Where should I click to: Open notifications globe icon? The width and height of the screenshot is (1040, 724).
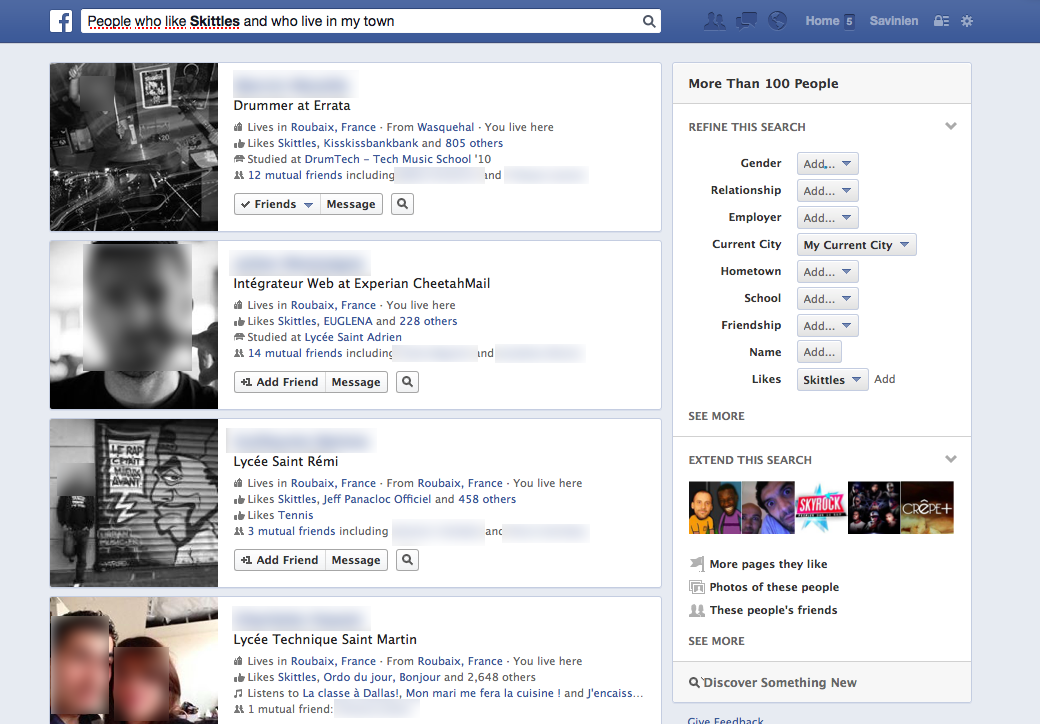tap(777, 21)
